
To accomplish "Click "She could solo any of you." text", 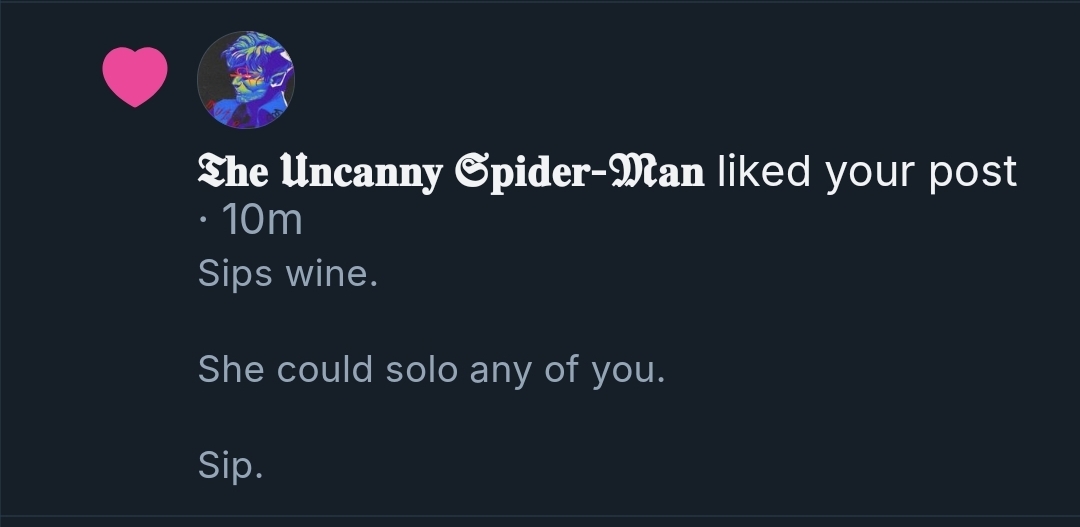I will pos(431,370).
